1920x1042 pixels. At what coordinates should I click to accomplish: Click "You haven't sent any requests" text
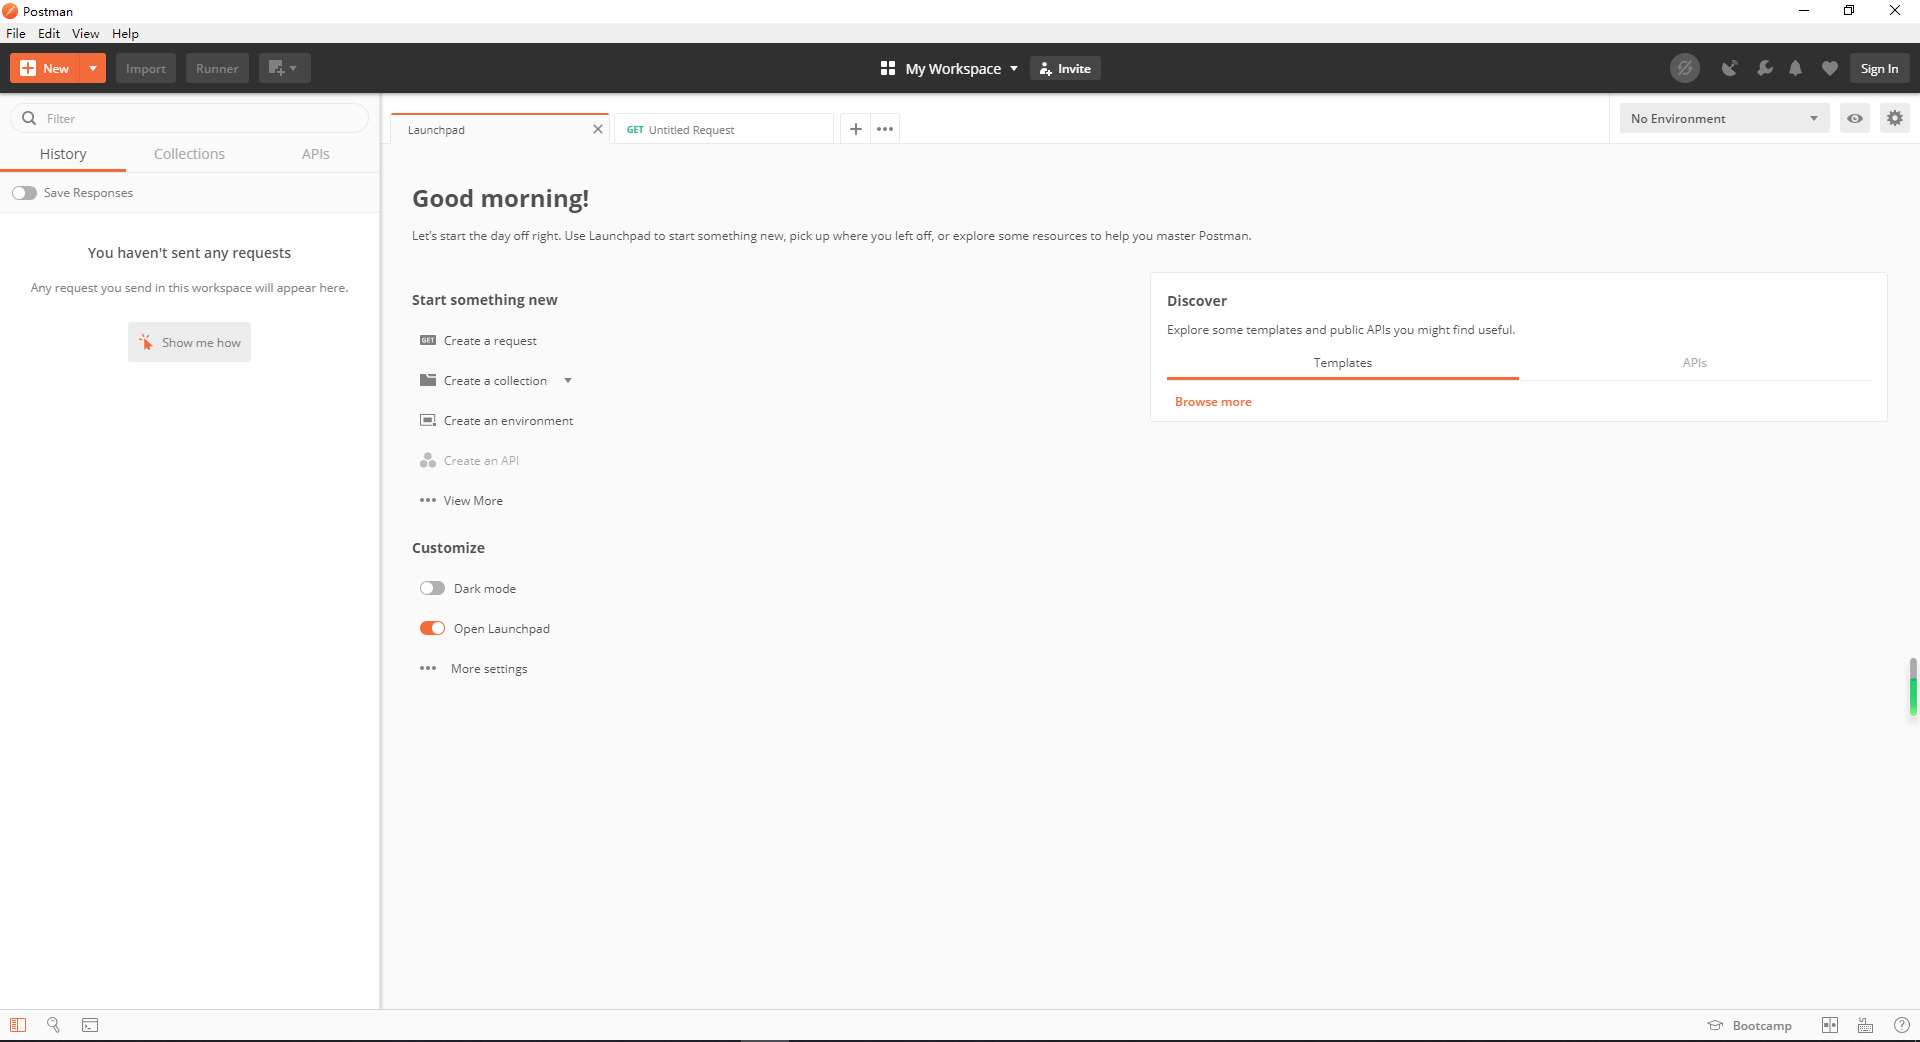coord(189,253)
